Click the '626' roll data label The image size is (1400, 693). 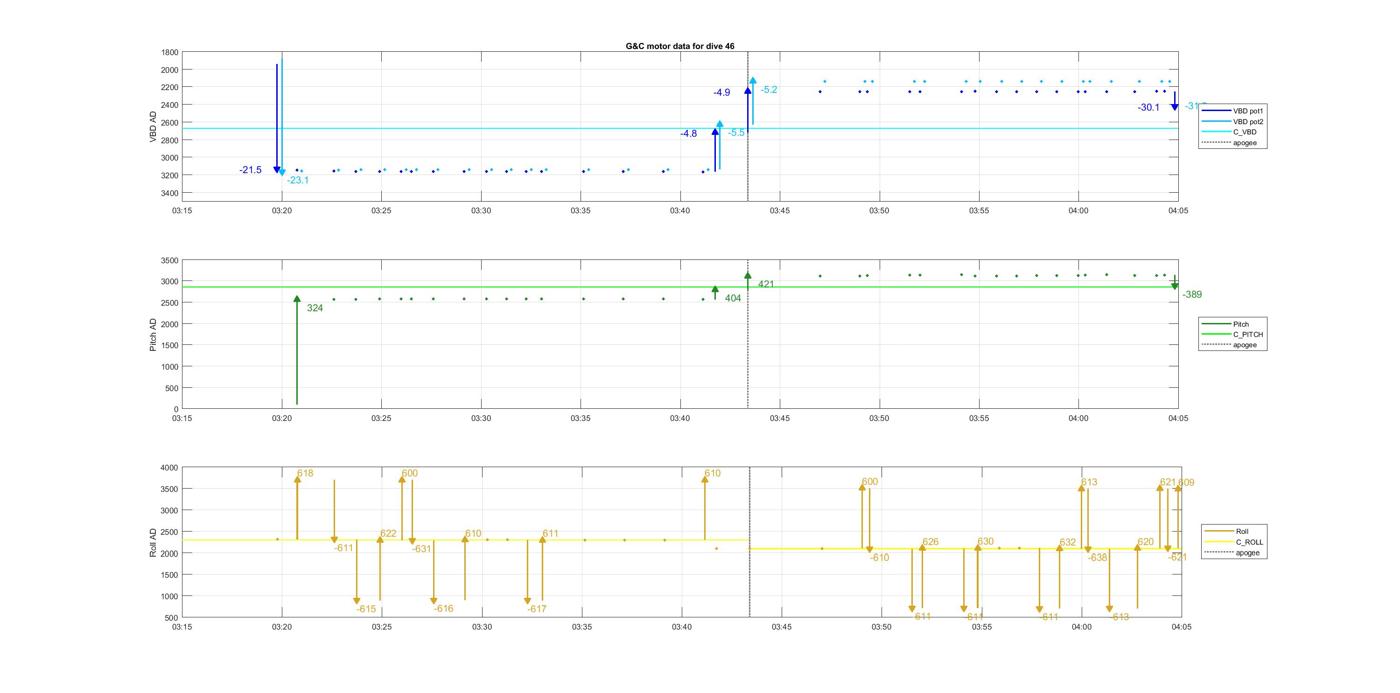(930, 542)
